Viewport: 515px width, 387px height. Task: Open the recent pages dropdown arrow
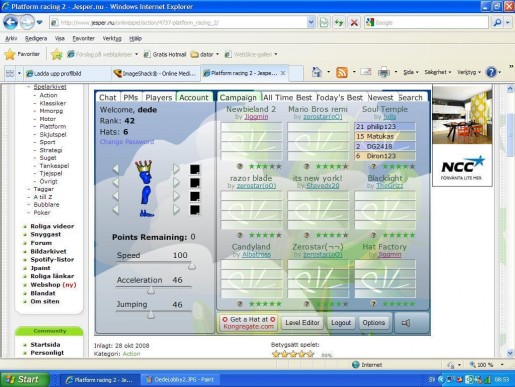tap(40, 23)
